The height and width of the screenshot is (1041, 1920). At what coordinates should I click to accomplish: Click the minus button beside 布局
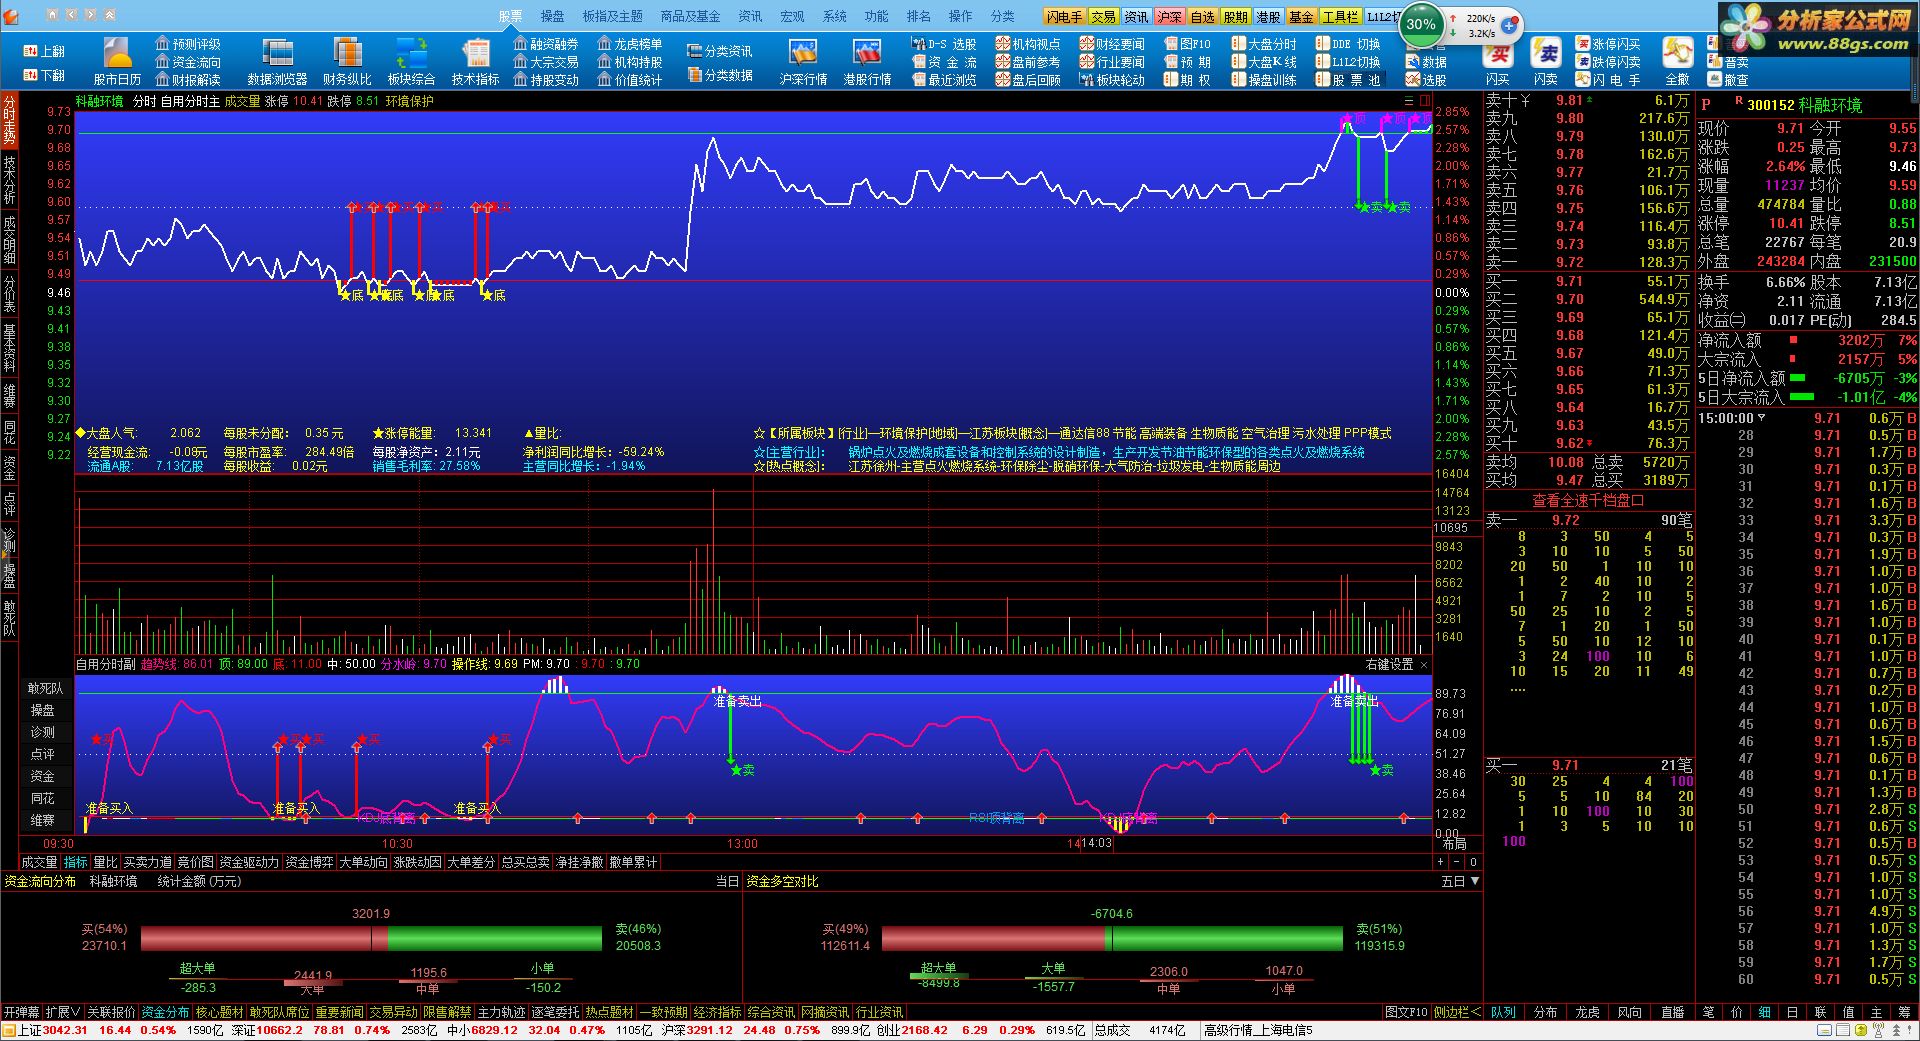coord(1457,862)
